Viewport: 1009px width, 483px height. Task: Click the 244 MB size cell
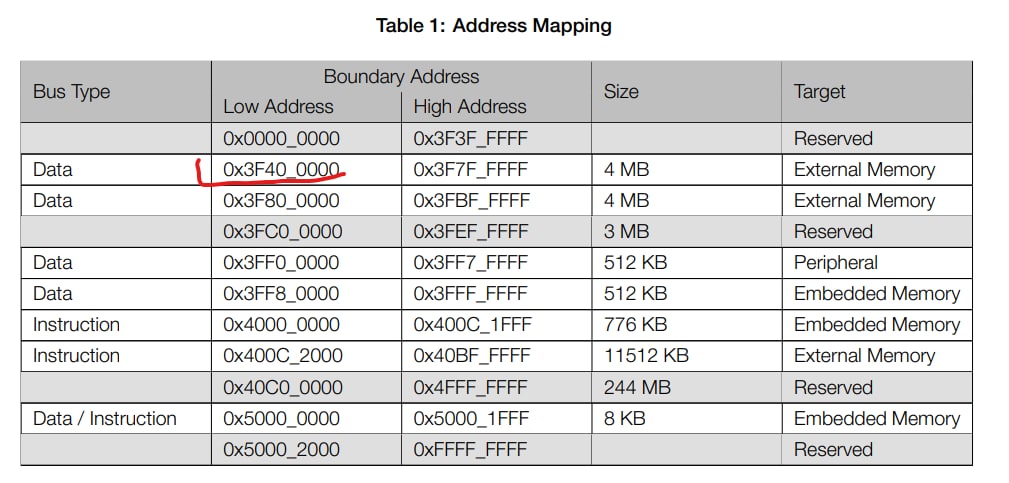[x=635, y=387]
